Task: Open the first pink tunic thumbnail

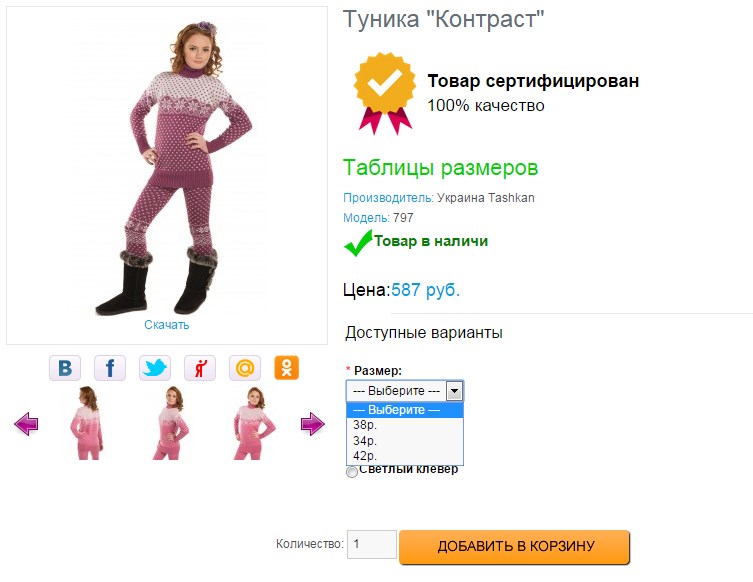Action: 85,424
